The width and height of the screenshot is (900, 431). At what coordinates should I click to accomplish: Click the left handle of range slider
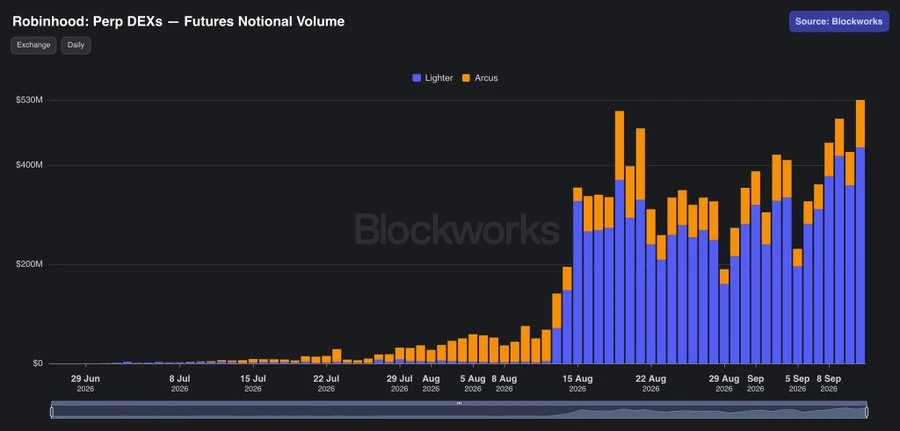click(52, 411)
